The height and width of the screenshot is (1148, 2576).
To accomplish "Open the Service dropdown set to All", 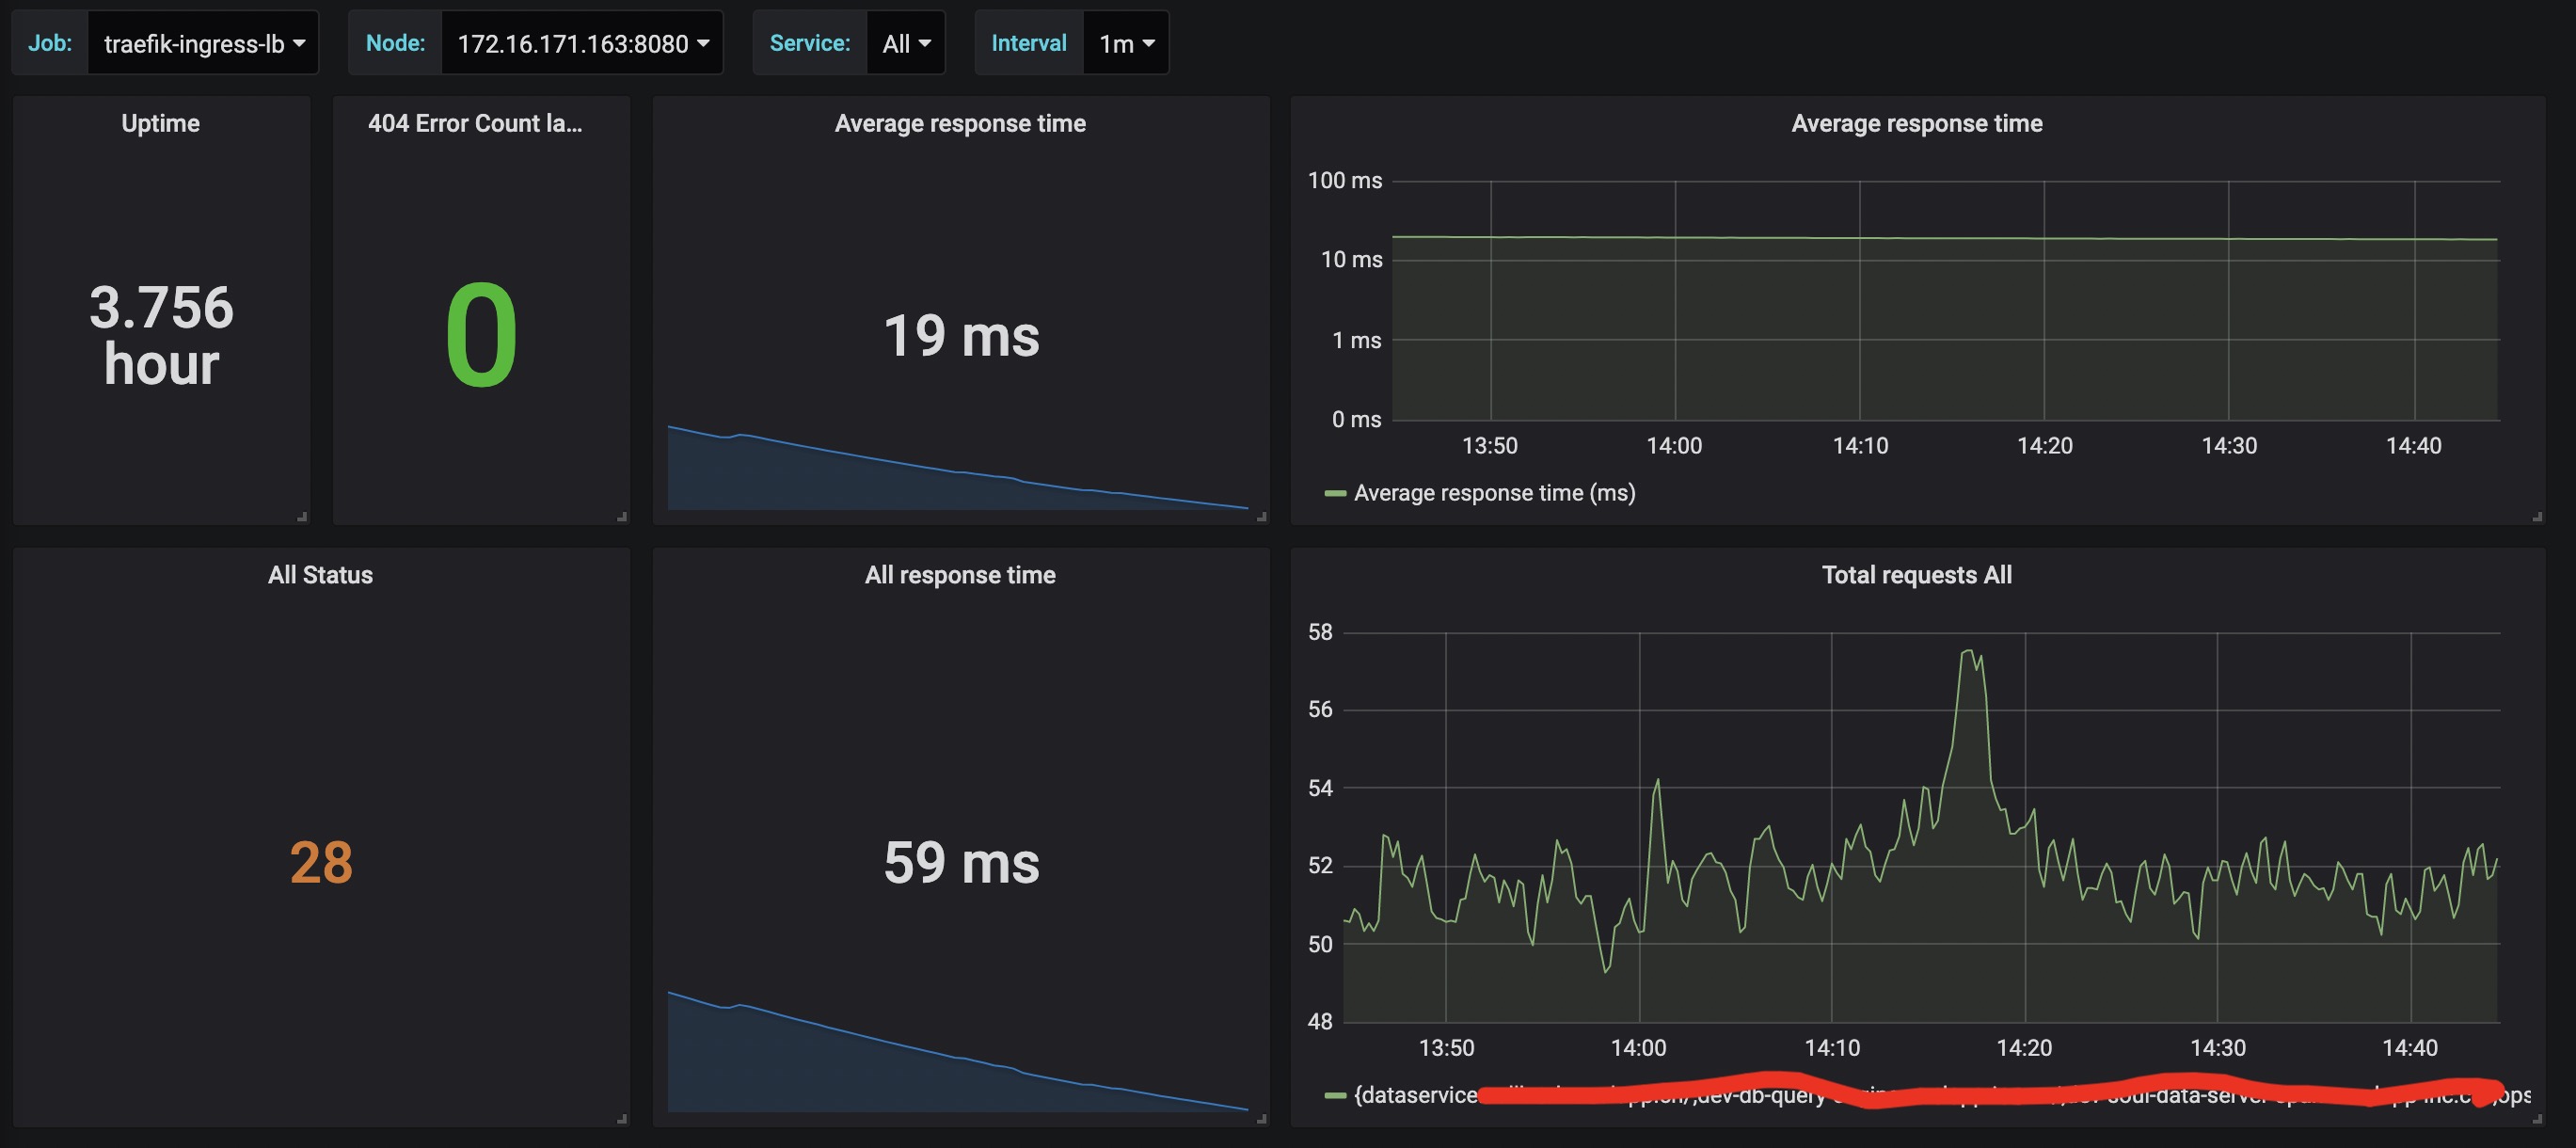I will coord(905,43).
